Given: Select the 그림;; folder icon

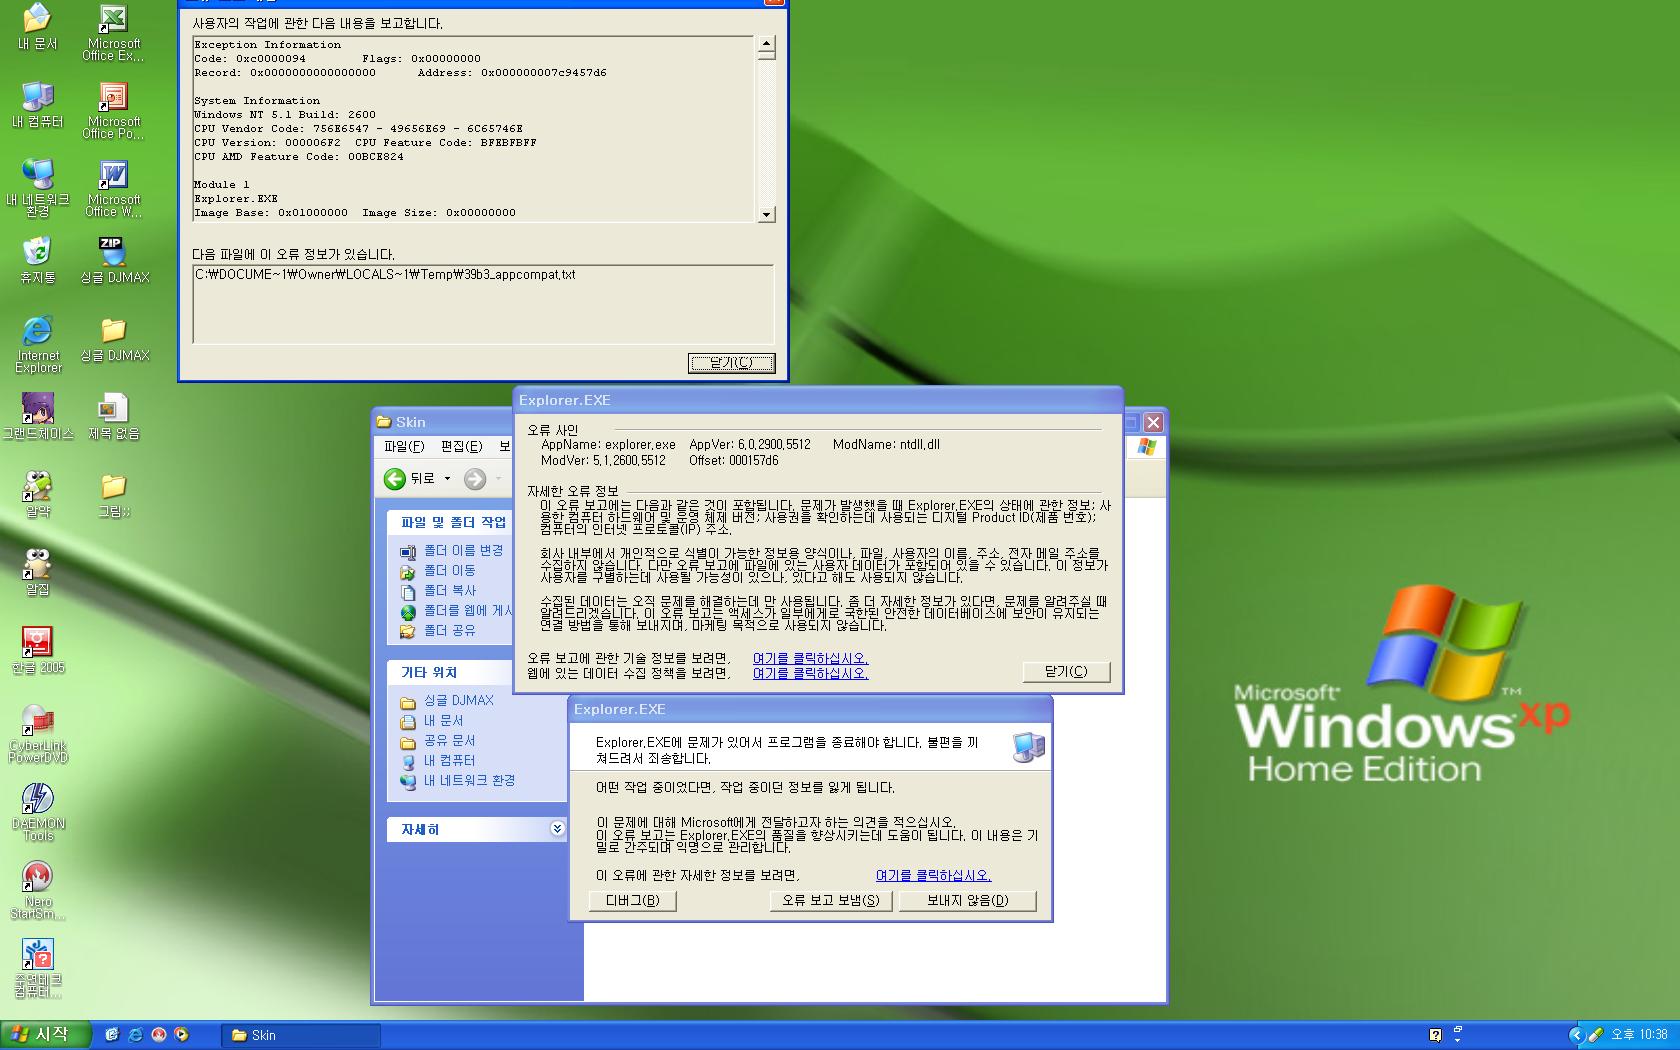Looking at the screenshot, I should pos(113,495).
